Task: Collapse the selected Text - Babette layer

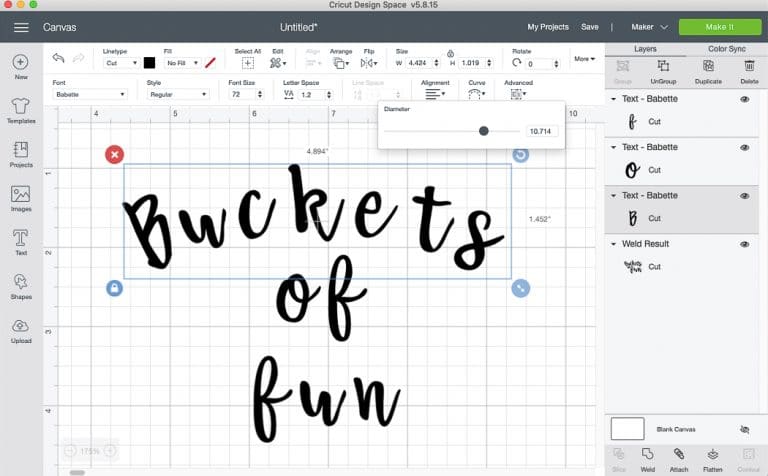Action: tap(614, 196)
